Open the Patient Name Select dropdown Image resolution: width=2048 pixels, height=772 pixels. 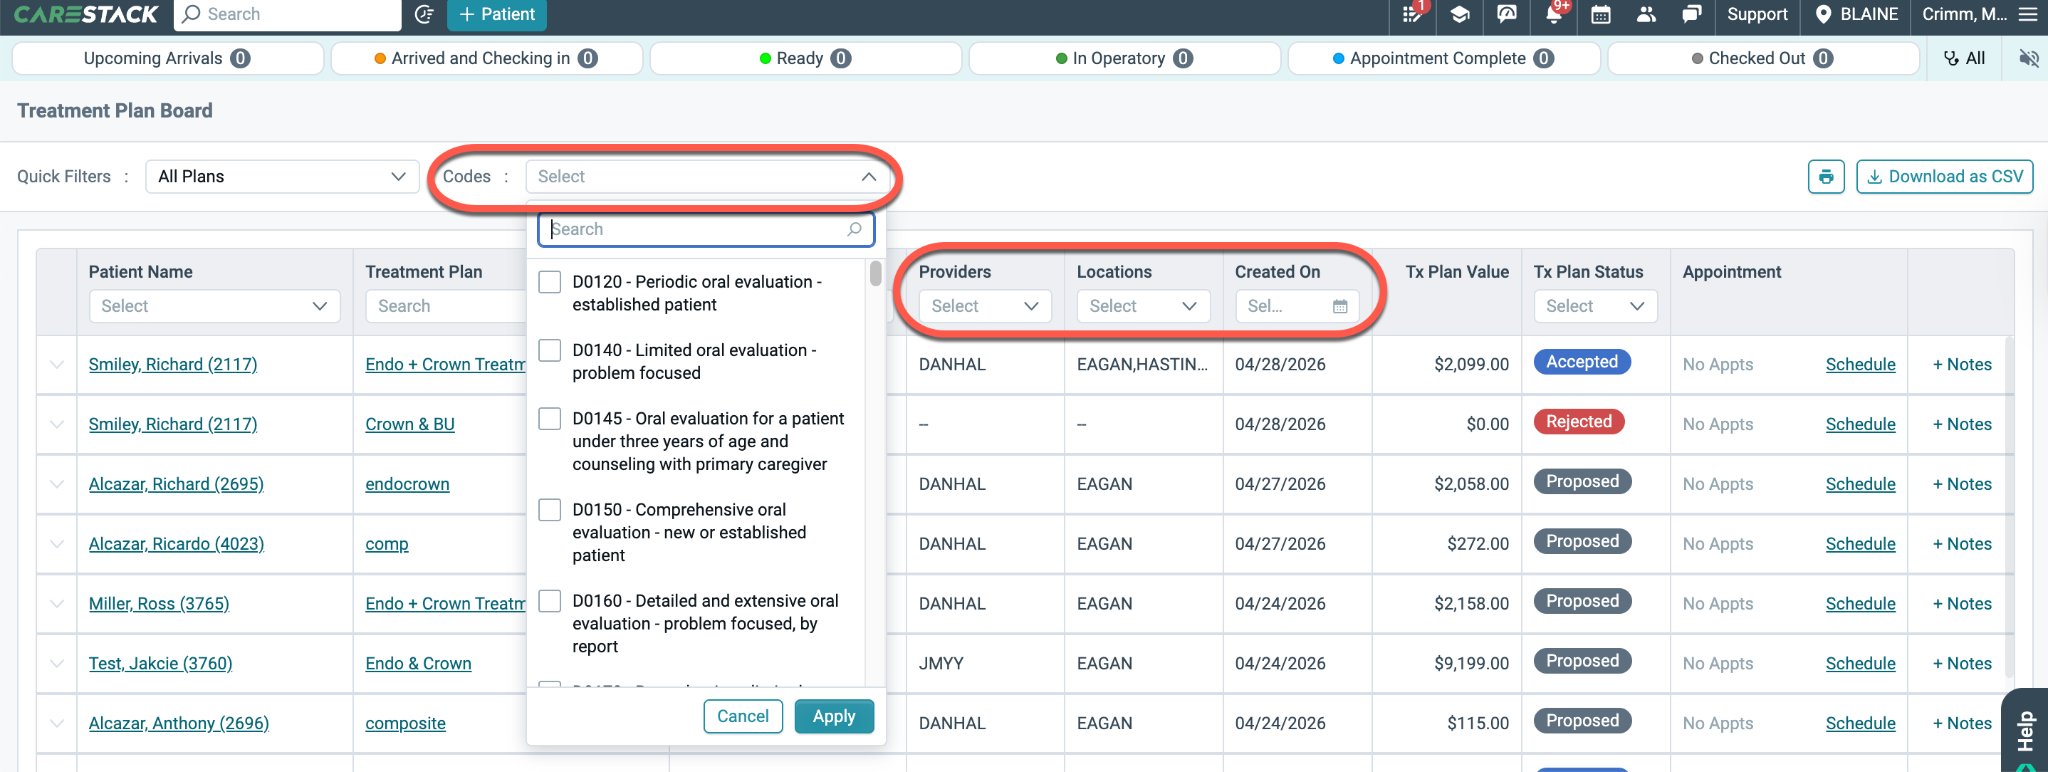click(x=215, y=306)
